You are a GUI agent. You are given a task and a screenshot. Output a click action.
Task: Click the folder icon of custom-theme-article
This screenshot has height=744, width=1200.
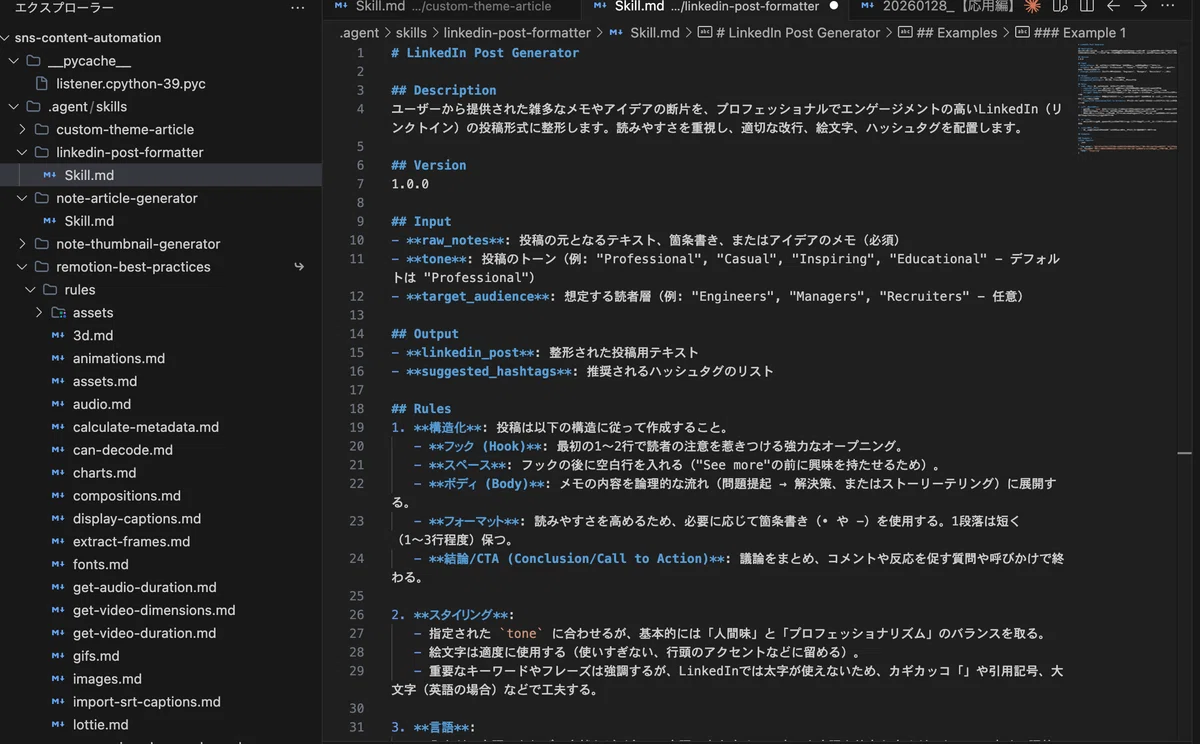(x=41, y=130)
